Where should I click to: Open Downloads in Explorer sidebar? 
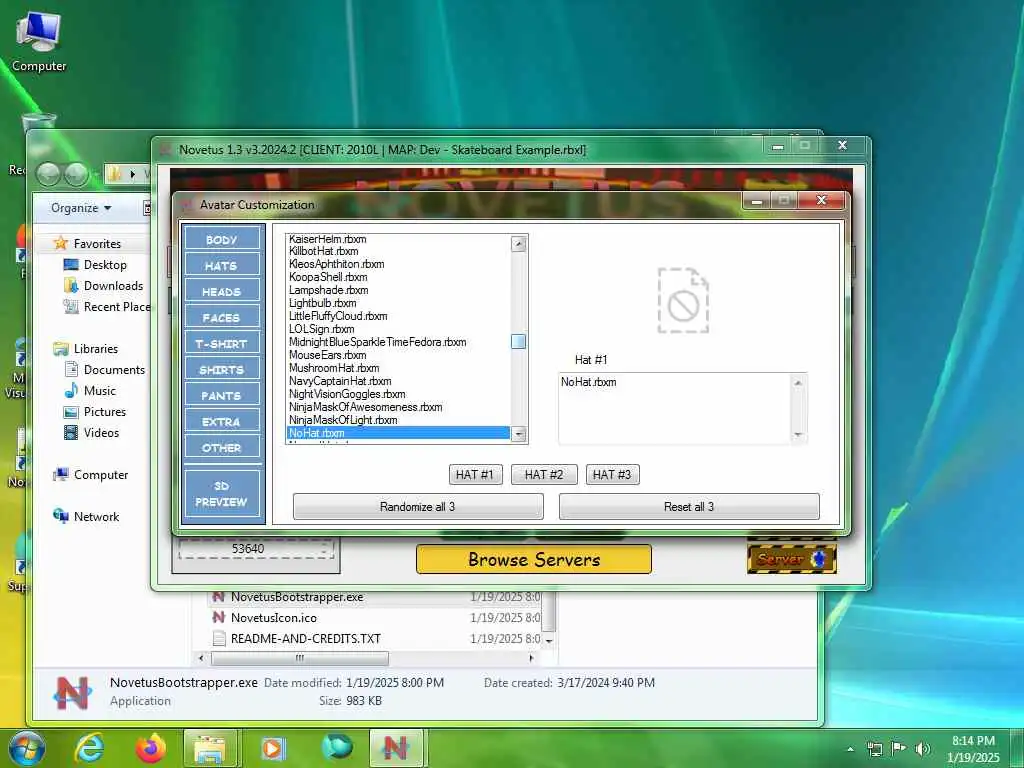(x=112, y=285)
